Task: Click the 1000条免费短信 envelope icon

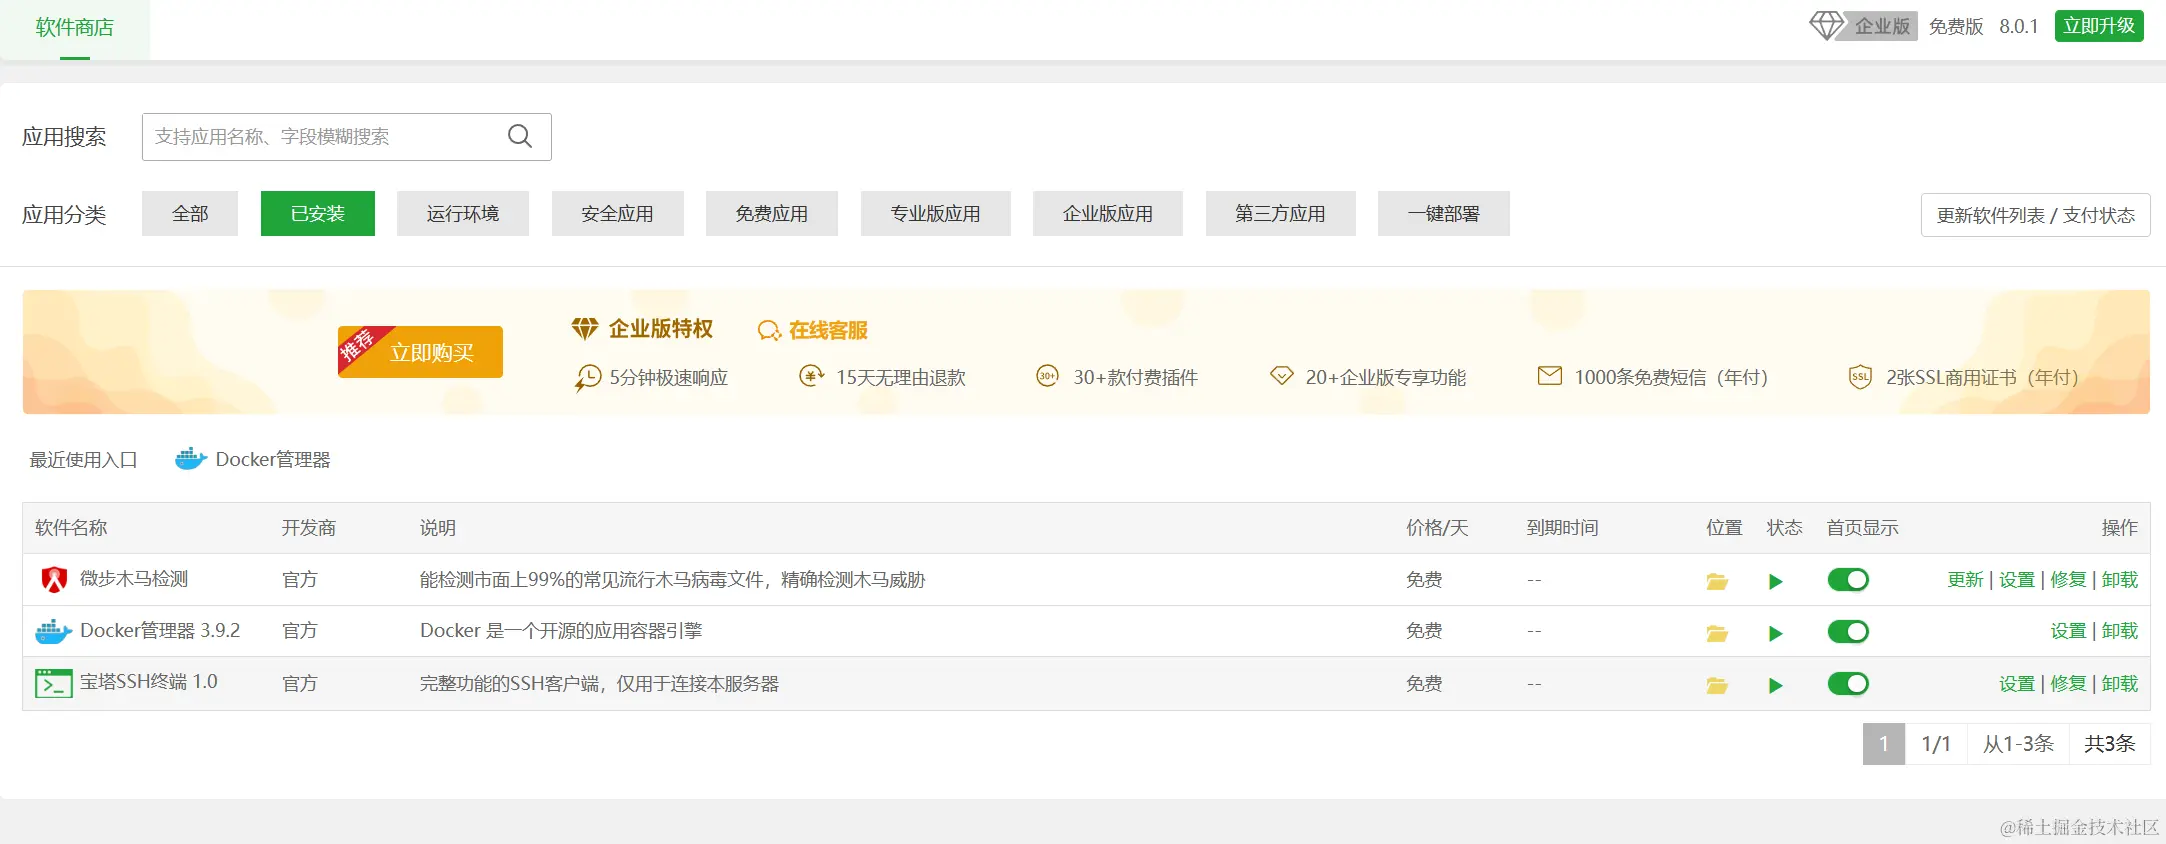Action: point(1550,376)
